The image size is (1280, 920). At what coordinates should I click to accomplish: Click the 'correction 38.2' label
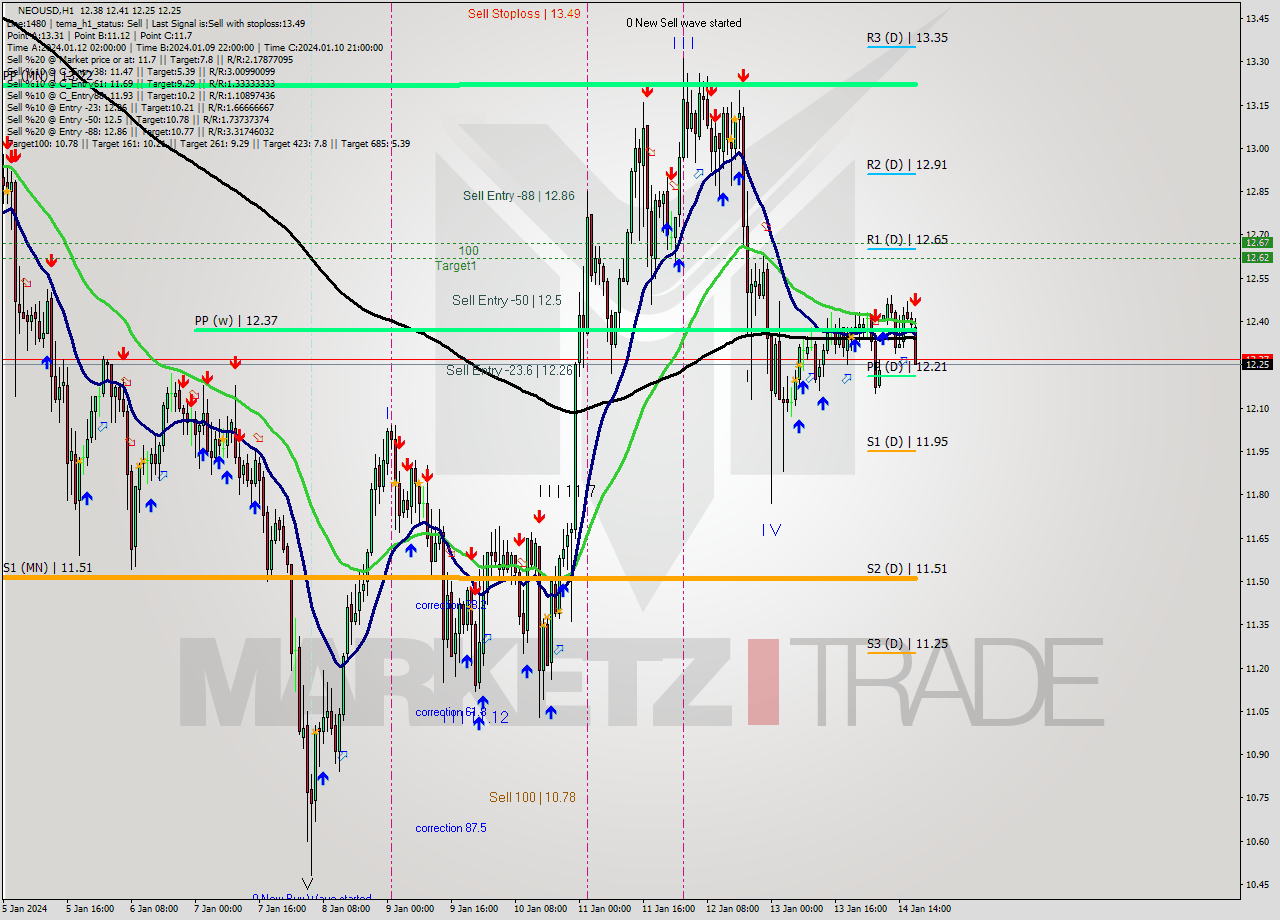pos(451,606)
